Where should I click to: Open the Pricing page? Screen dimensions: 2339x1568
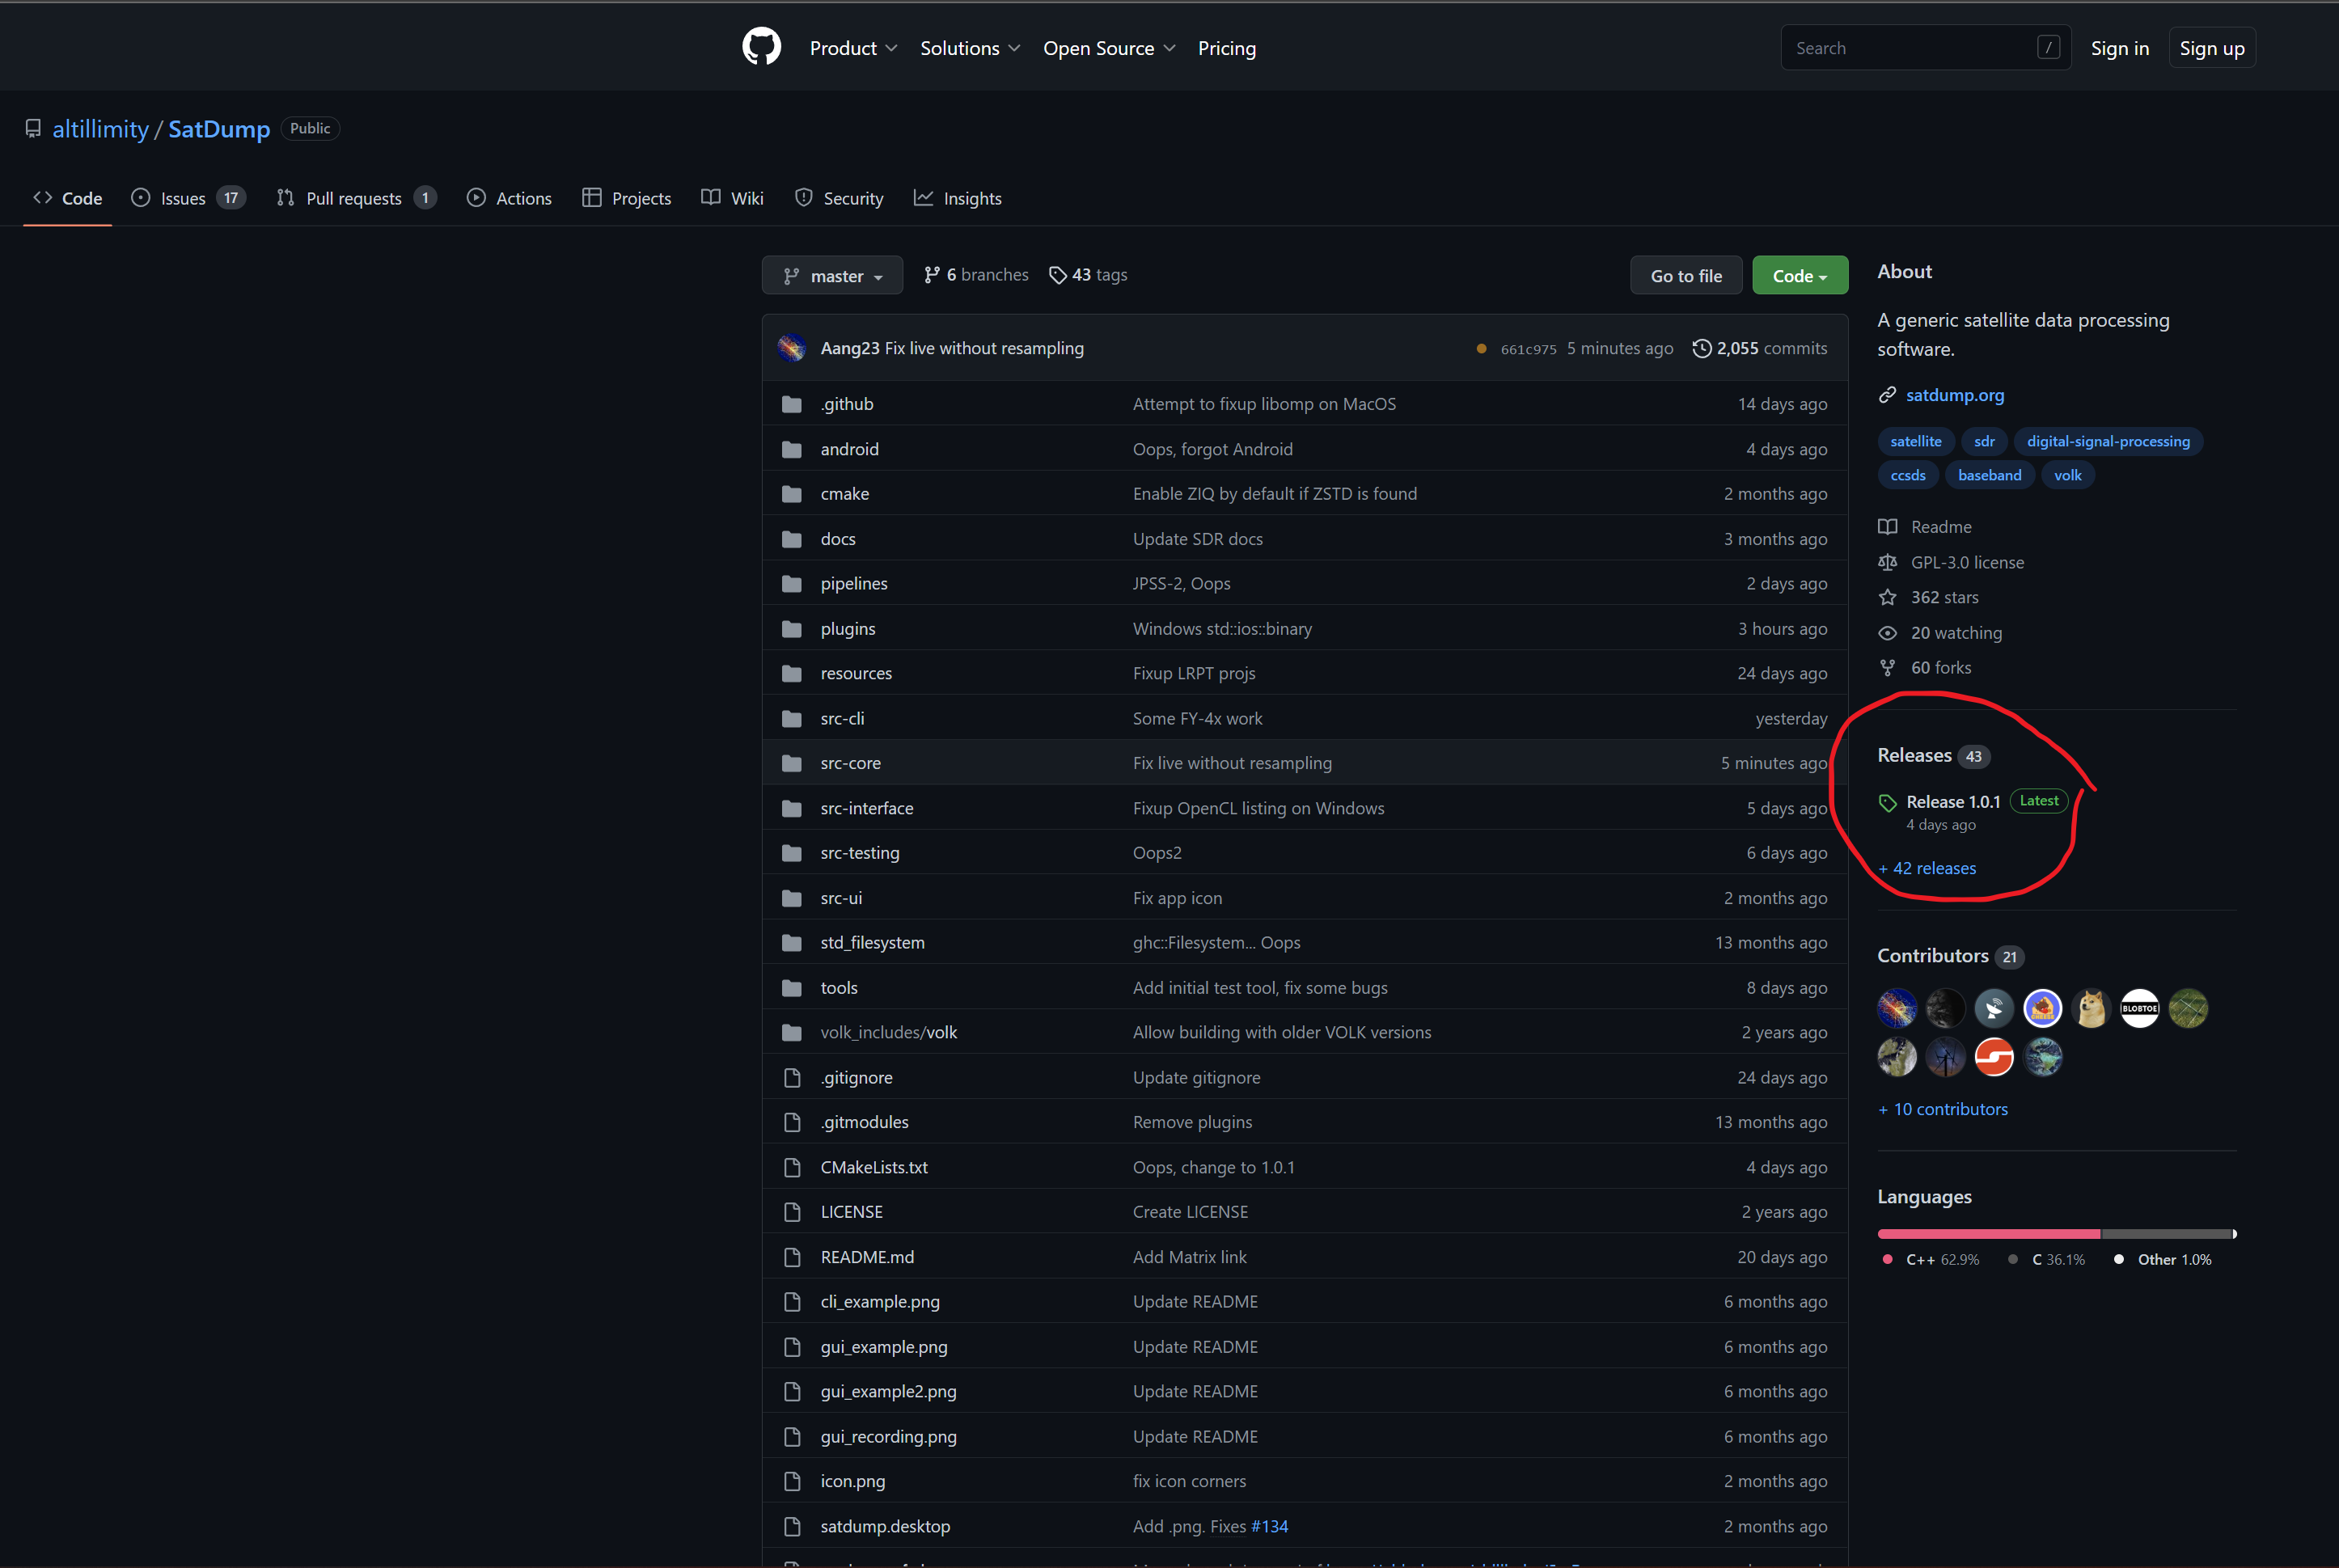pyautogui.click(x=1226, y=48)
